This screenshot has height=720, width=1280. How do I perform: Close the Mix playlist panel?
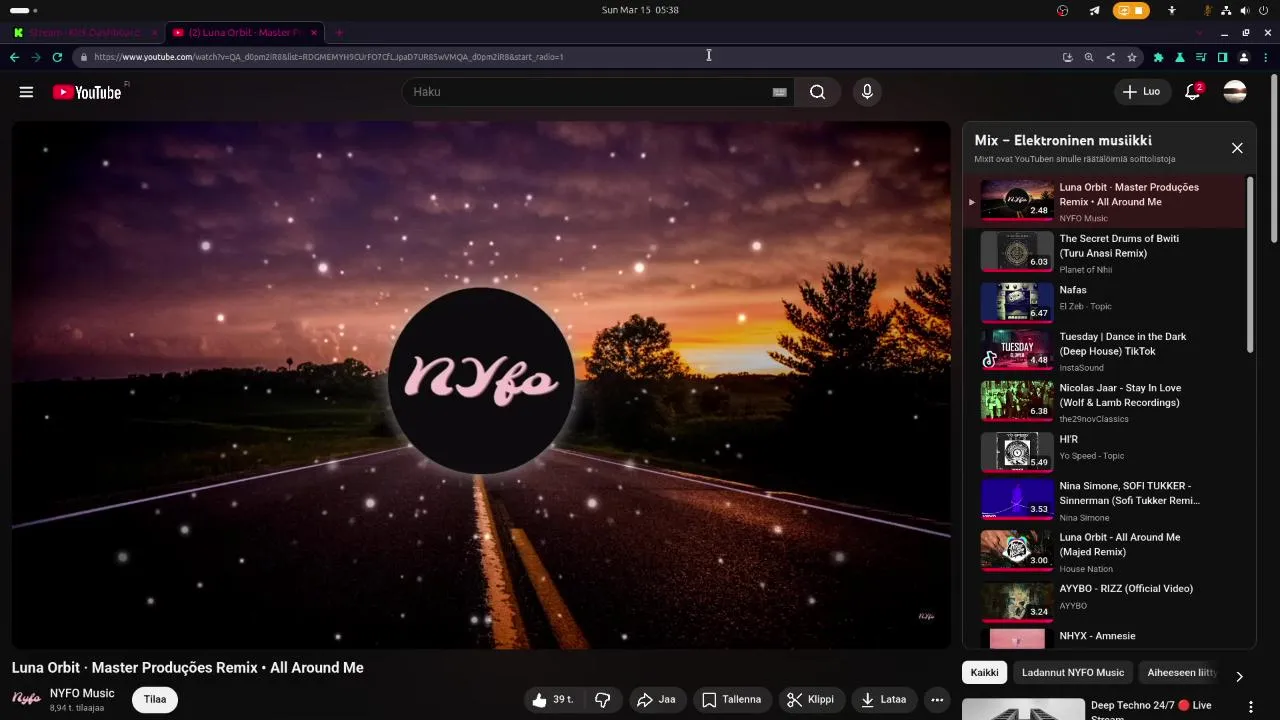click(x=1237, y=148)
